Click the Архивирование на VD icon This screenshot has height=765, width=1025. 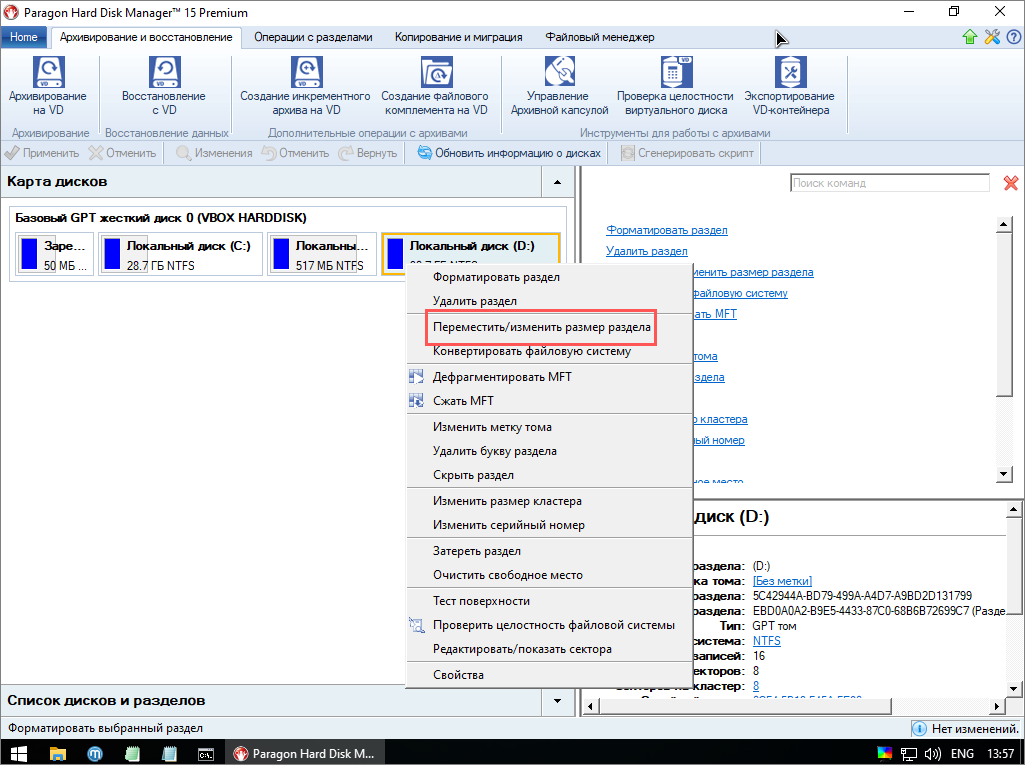[x=48, y=72]
